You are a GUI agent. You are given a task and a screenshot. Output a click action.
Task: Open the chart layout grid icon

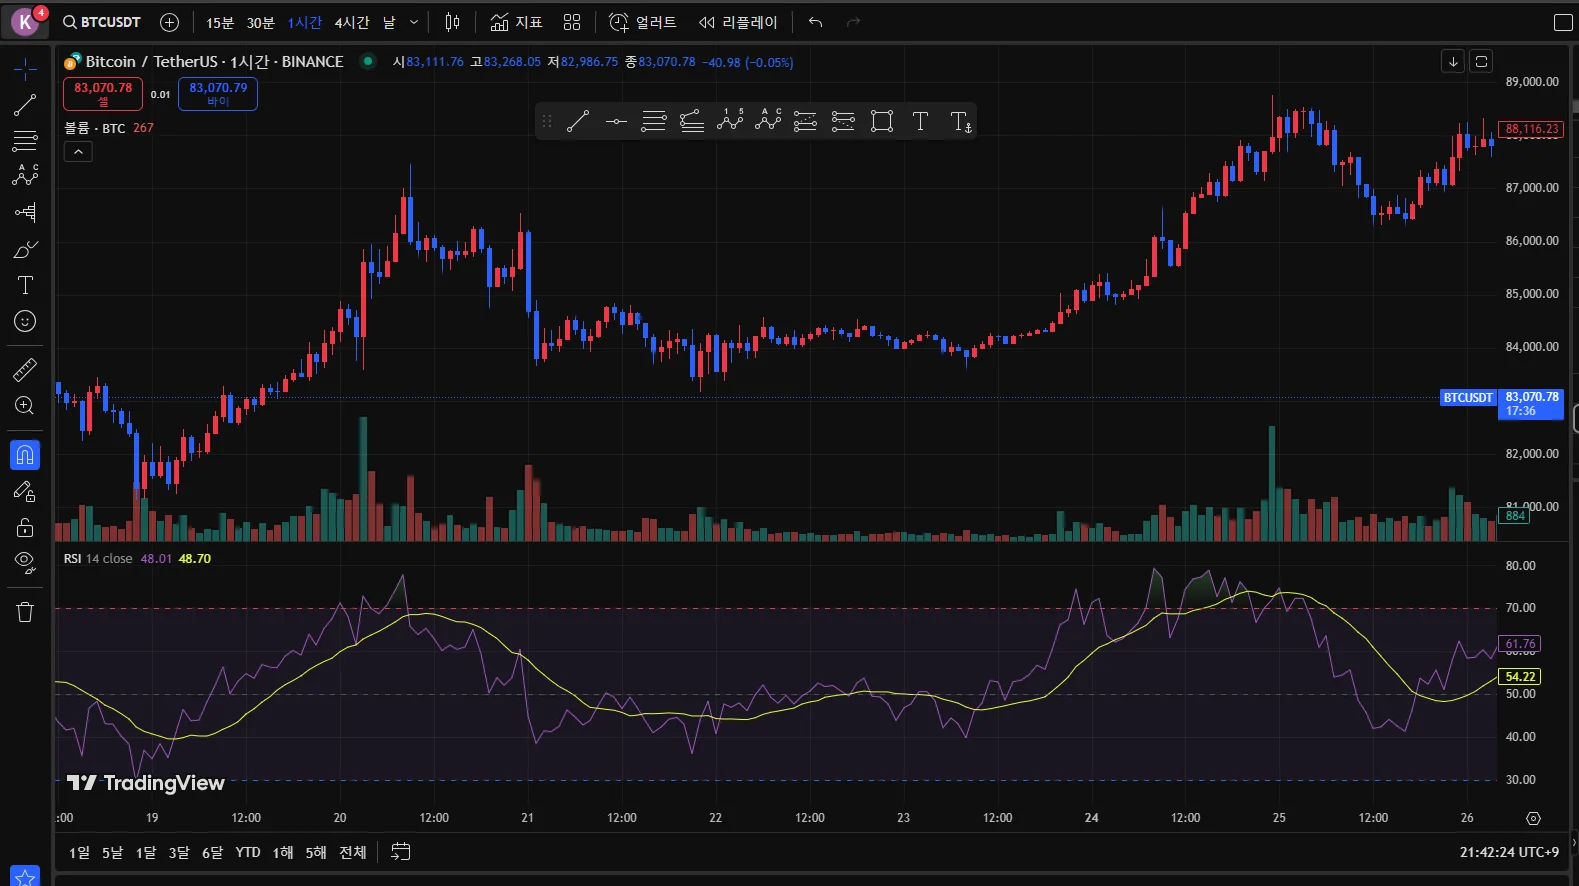pos(572,22)
